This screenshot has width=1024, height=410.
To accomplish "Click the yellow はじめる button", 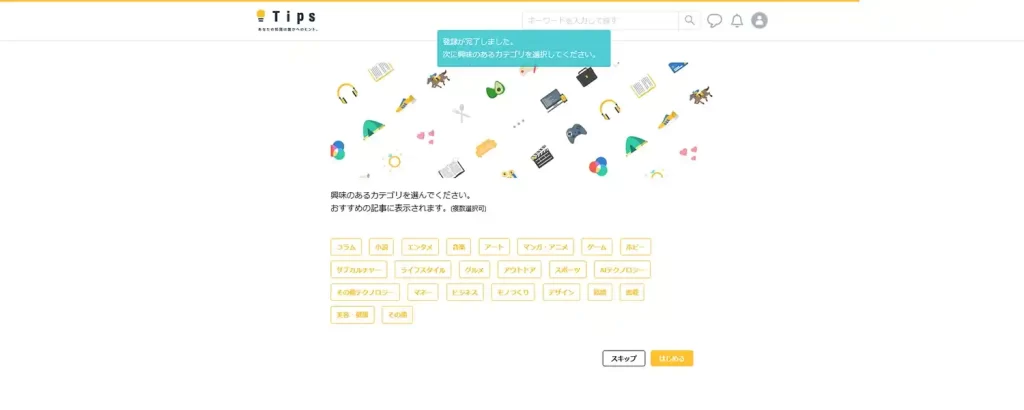I will [x=672, y=358].
